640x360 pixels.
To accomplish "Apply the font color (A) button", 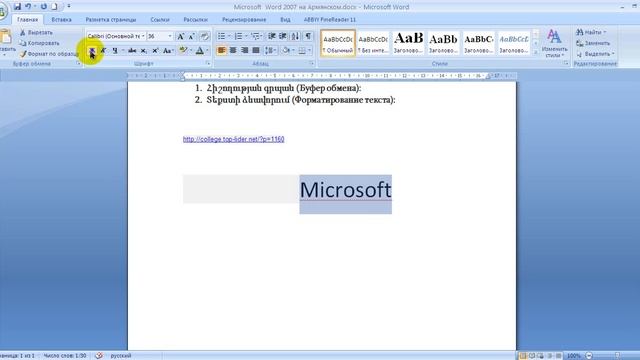I will [x=200, y=51].
